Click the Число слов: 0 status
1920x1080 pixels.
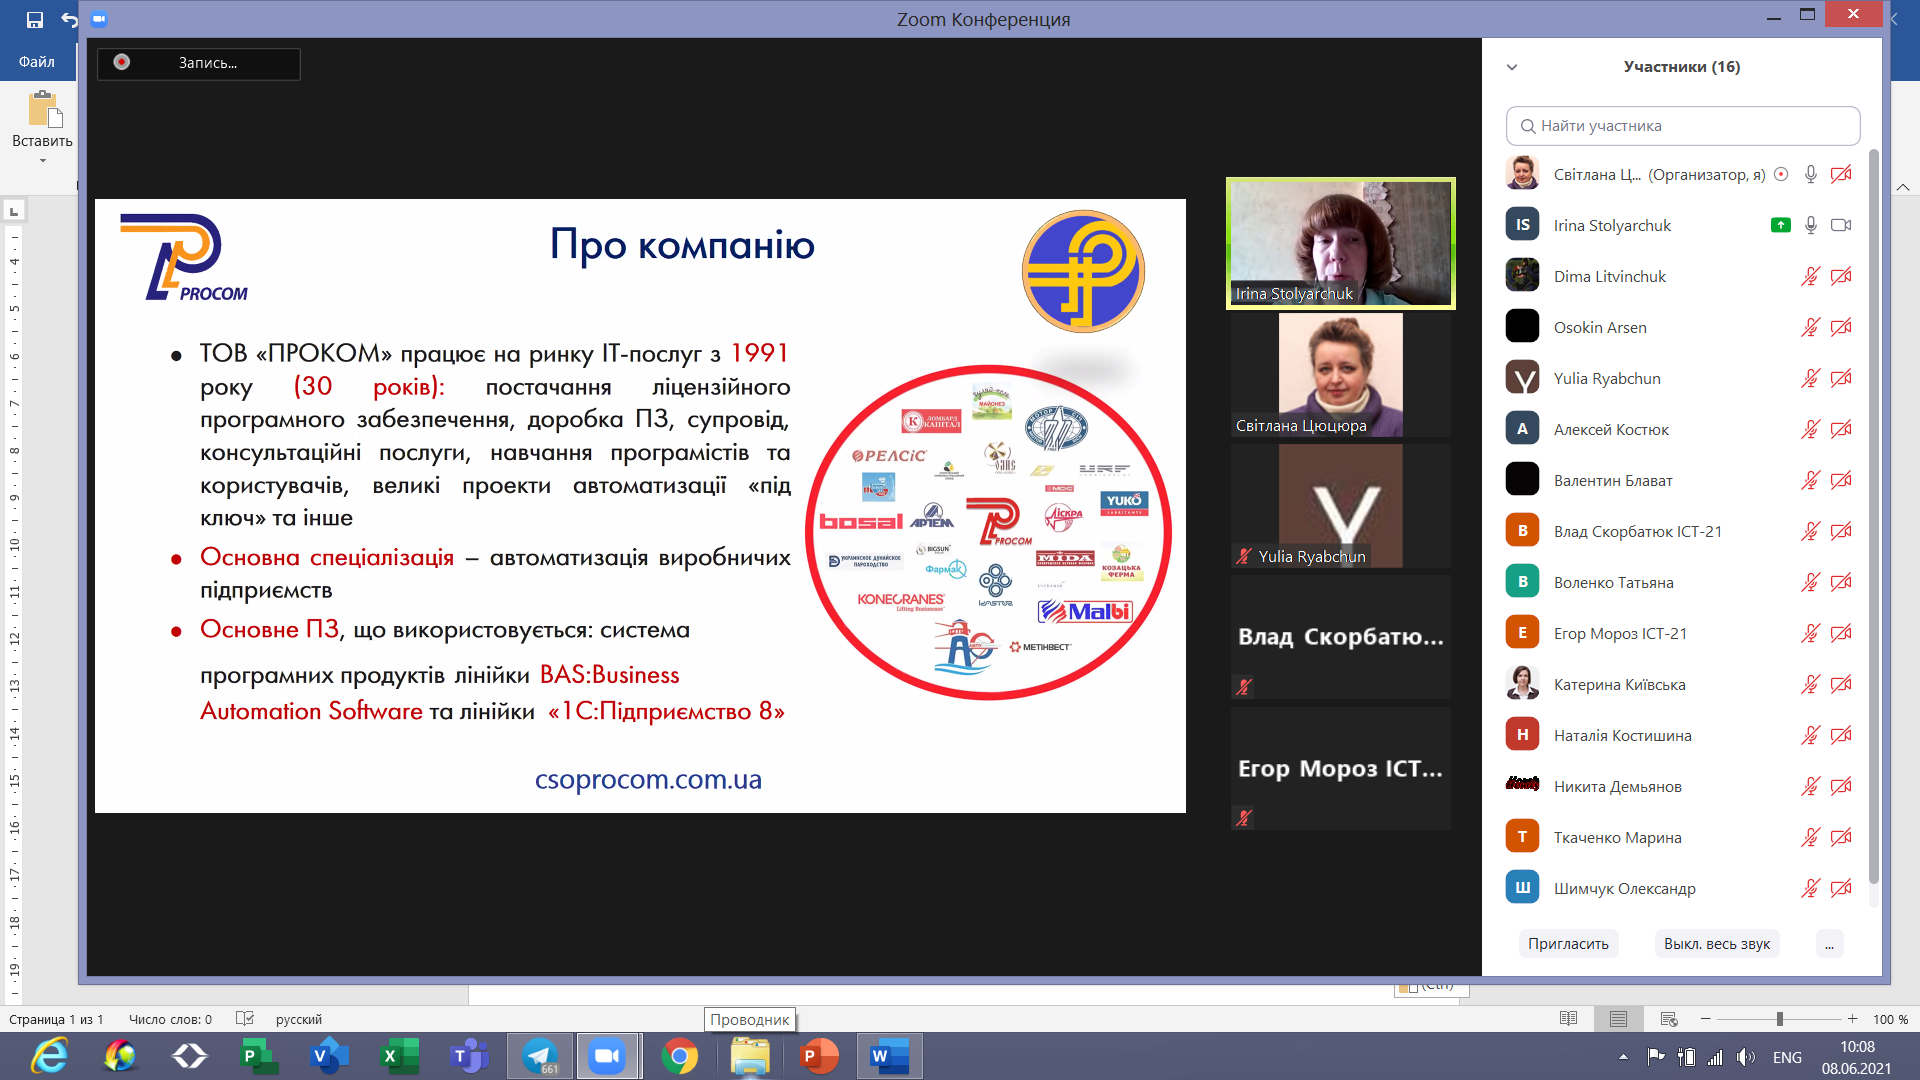point(170,1020)
